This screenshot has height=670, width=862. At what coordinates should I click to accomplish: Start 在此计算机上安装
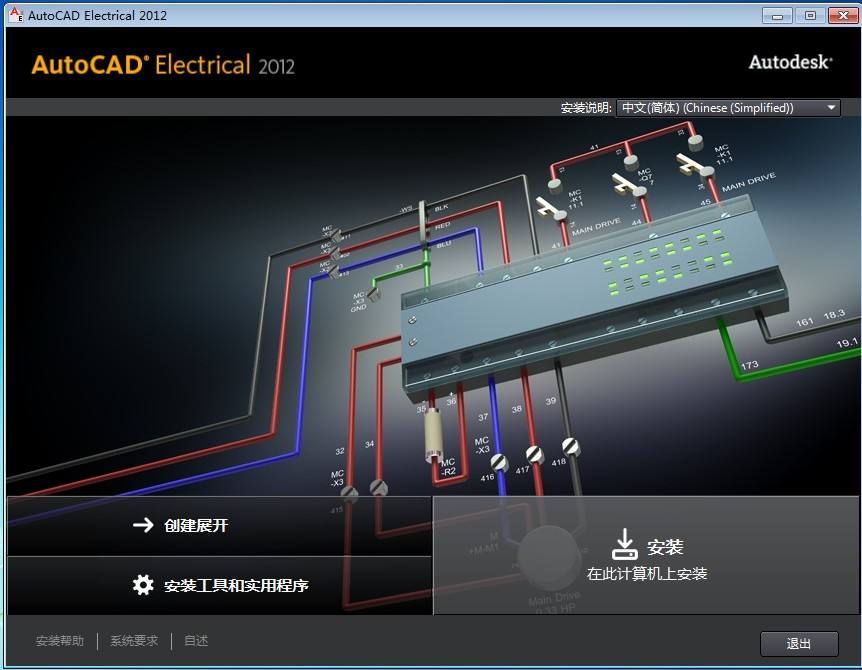(x=646, y=555)
